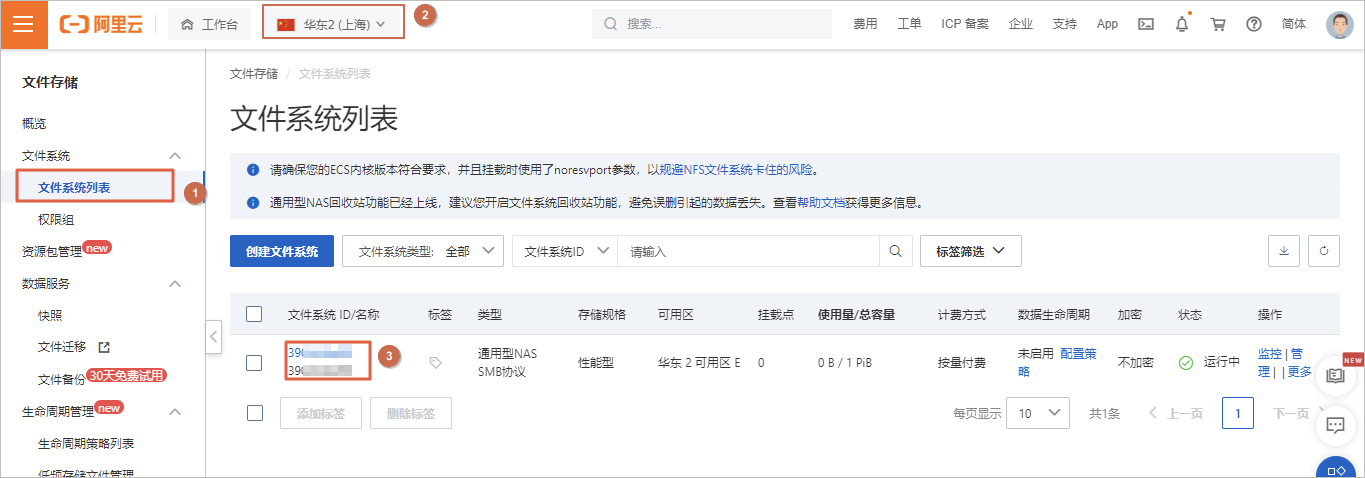Open the shopping cart icon
The height and width of the screenshot is (478, 1365).
coord(1217,25)
